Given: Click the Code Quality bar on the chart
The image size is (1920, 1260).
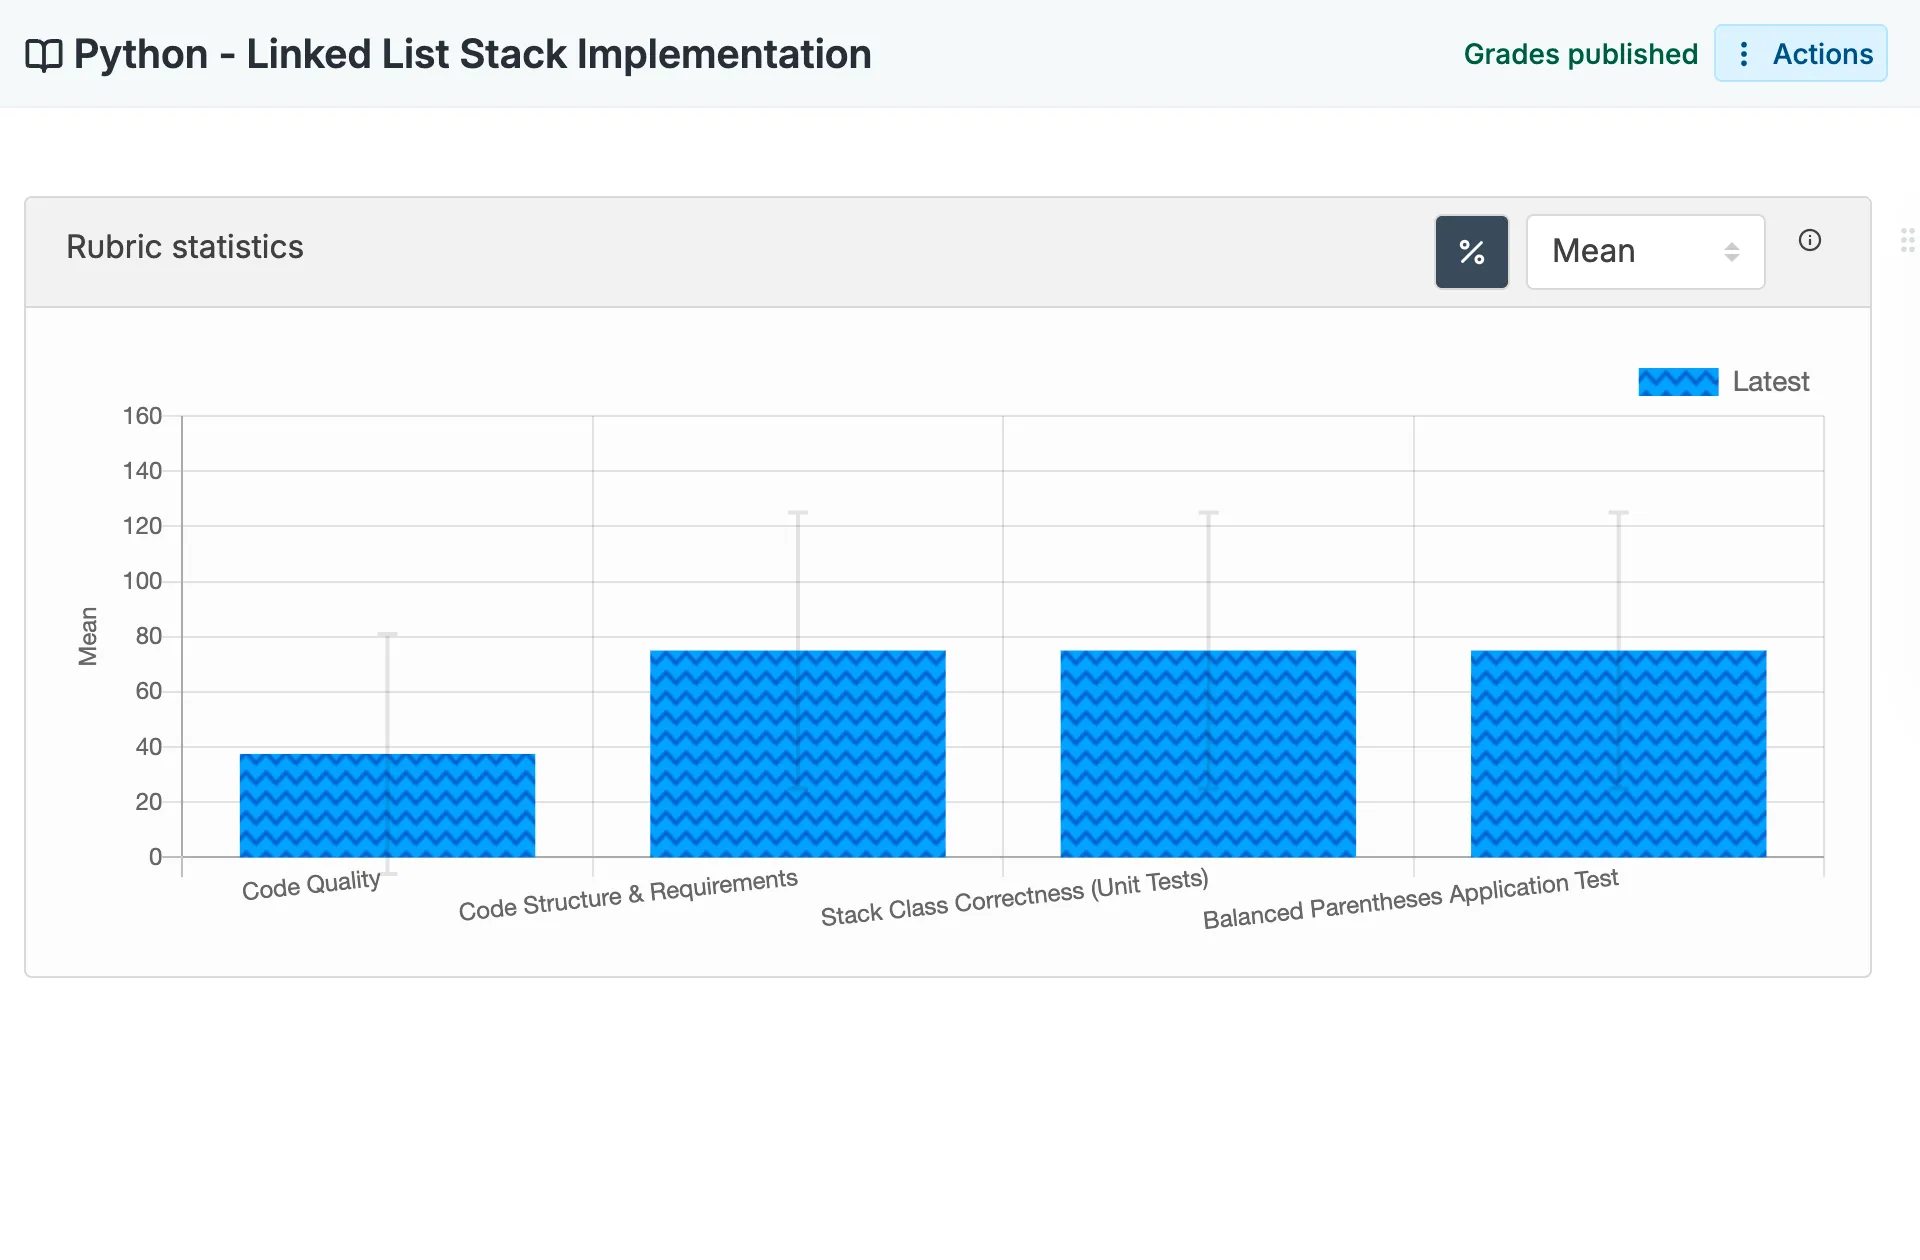Looking at the screenshot, I should pos(387,800).
